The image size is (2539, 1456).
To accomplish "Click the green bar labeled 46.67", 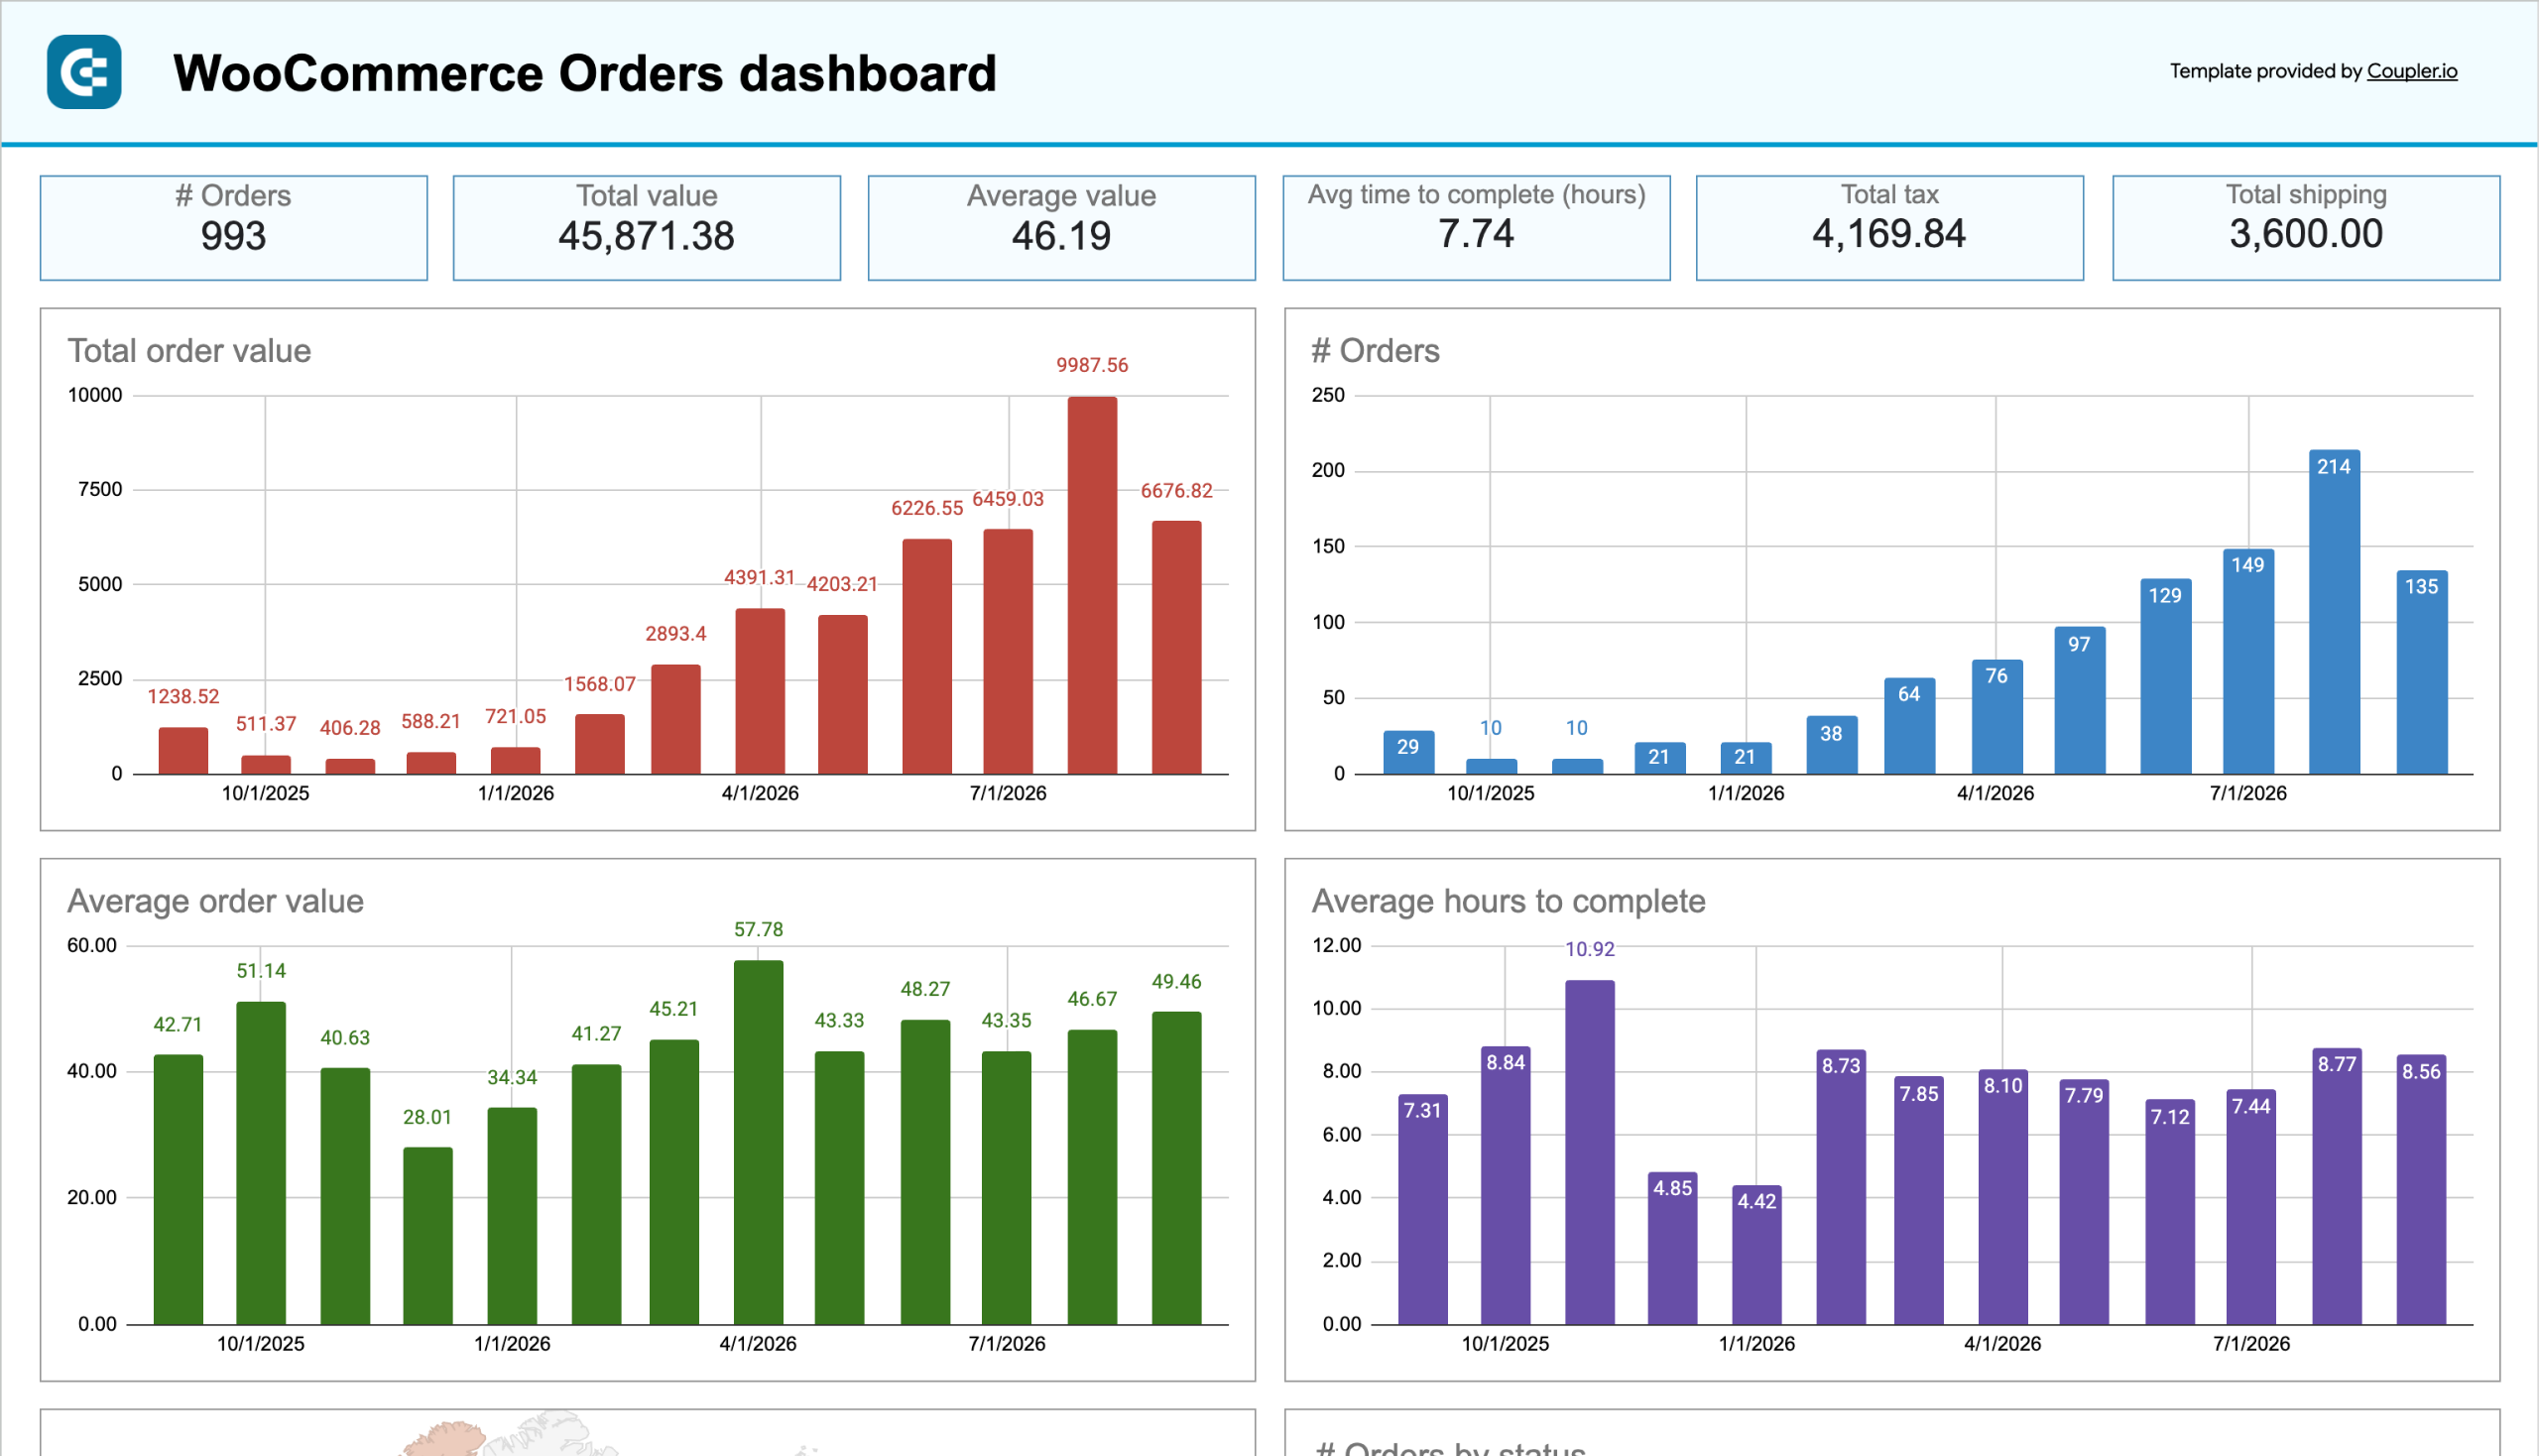I will [x=1092, y=1177].
